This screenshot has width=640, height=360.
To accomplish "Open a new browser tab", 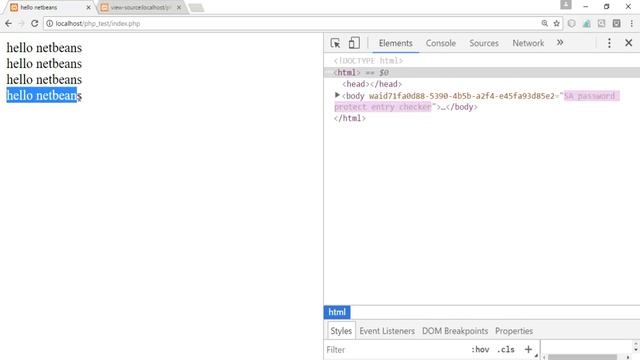I will [196, 8].
